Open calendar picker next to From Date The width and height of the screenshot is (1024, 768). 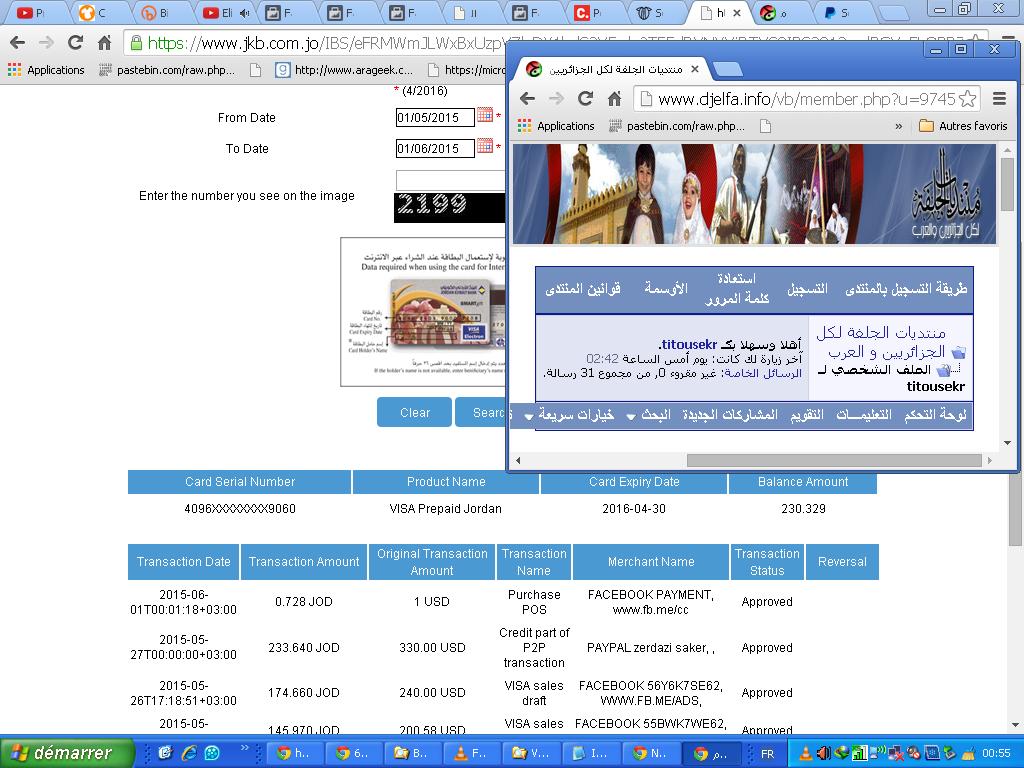pos(485,115)
